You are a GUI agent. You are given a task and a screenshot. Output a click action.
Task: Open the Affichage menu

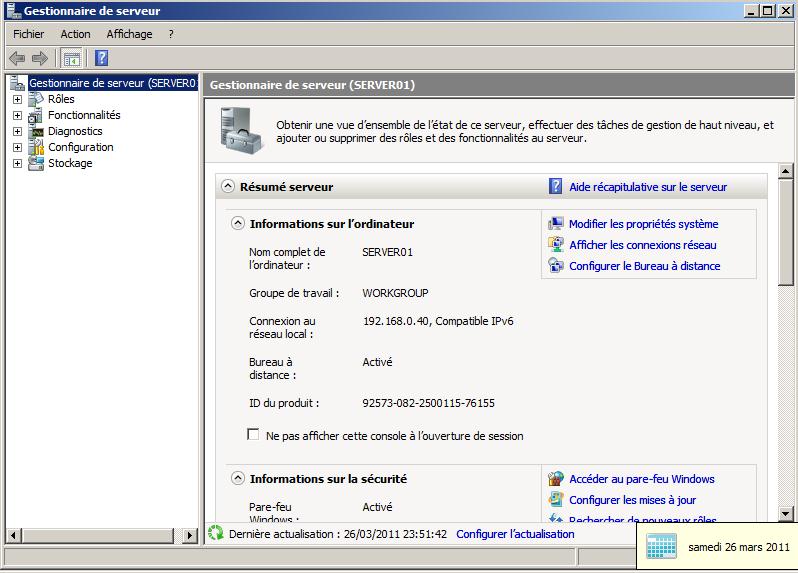[129, 34]
